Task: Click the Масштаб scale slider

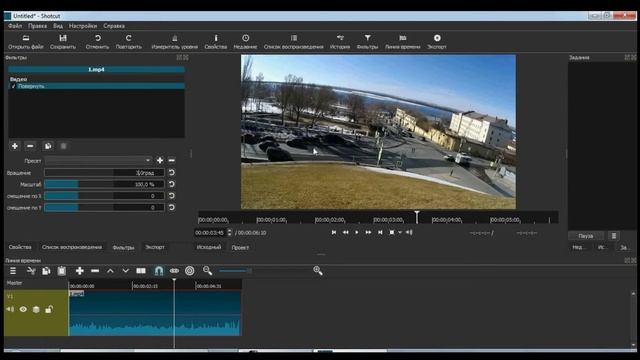Action: [x=104, y=184]
